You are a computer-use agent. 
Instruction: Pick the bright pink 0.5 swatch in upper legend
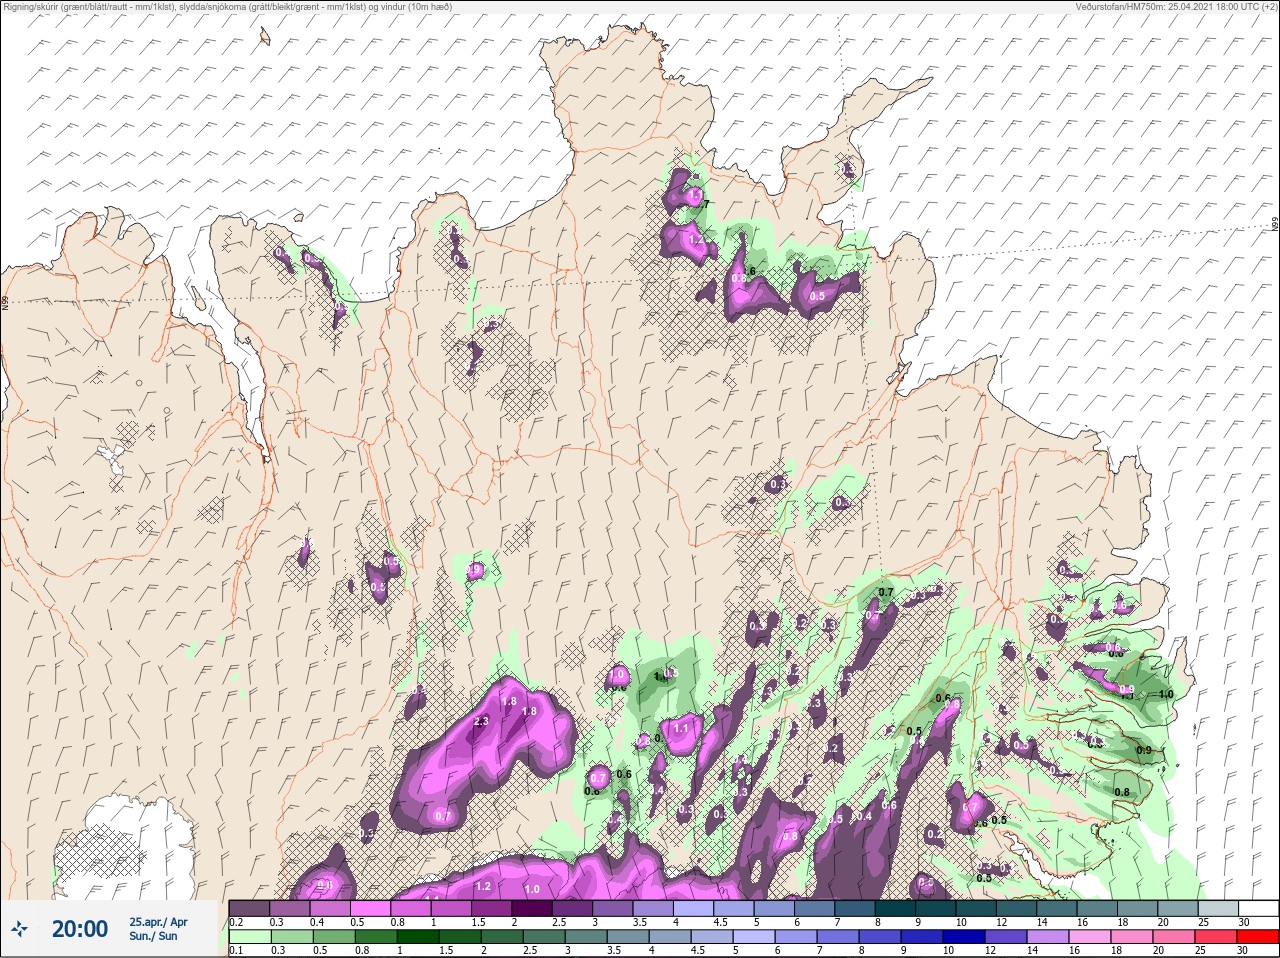point(371,908)
